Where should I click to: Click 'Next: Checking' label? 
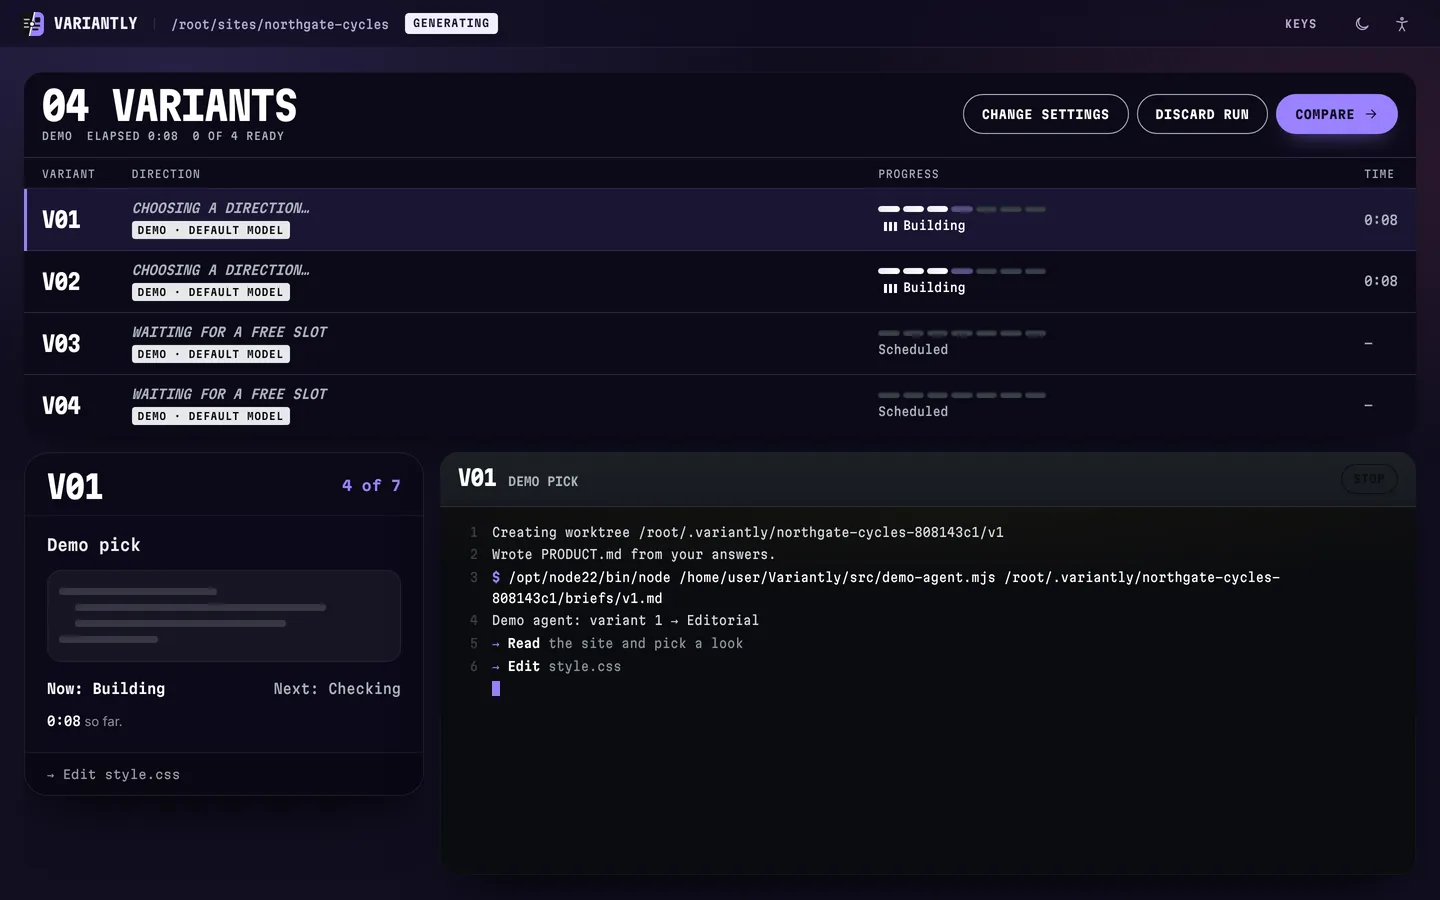[337, 688]
